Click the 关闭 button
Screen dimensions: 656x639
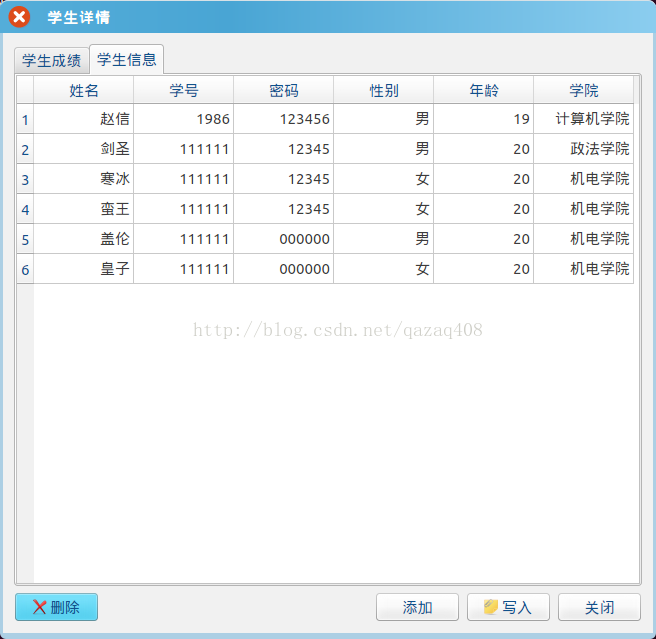pos(599,607)
